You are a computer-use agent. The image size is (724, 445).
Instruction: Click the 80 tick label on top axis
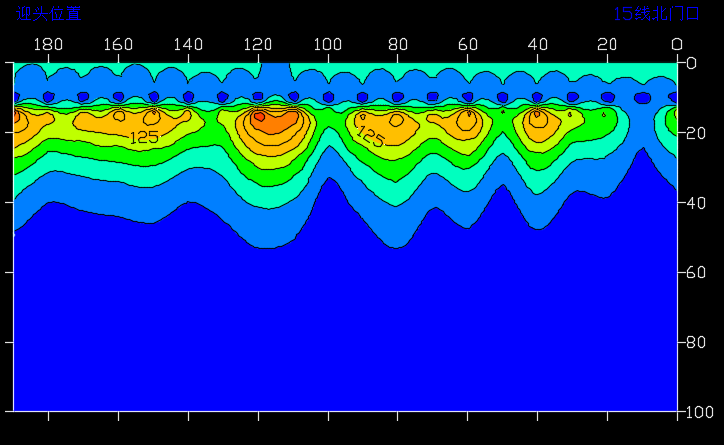(x=397, y=44)
